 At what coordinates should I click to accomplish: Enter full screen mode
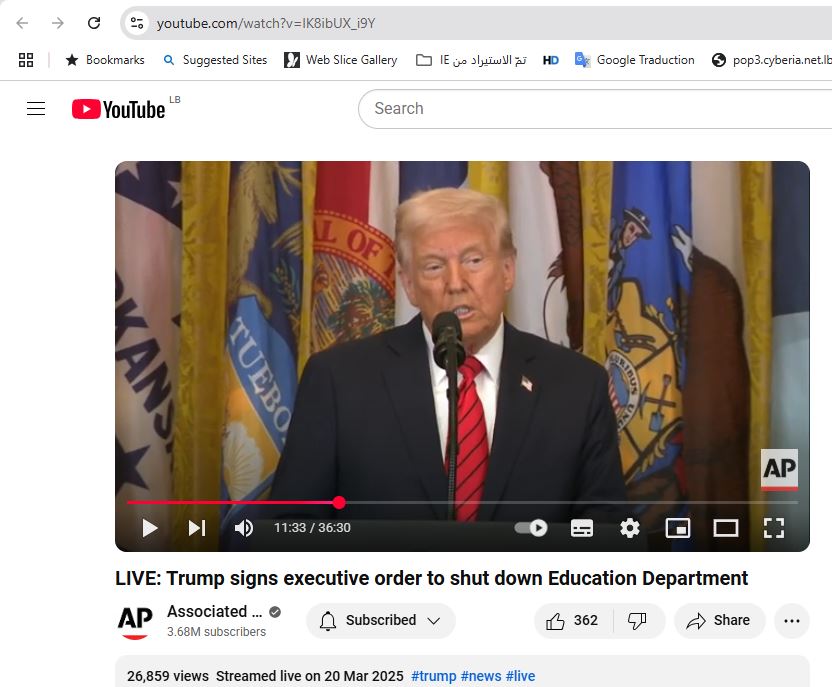coord(774,528)
